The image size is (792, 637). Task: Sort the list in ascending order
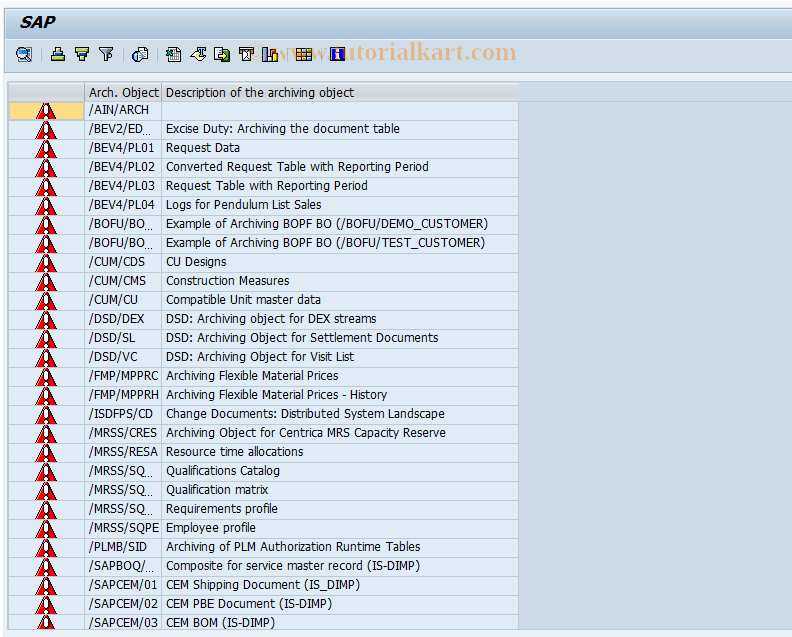[x=58, y=54]
